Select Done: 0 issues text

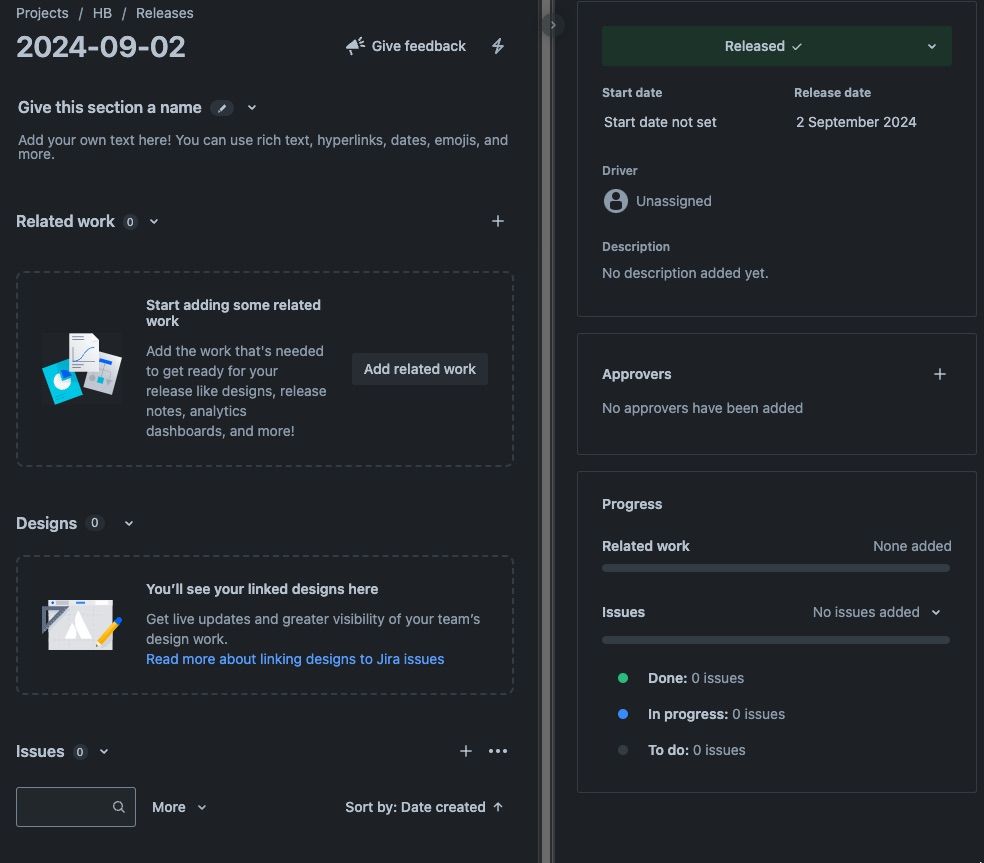point(696,678)
